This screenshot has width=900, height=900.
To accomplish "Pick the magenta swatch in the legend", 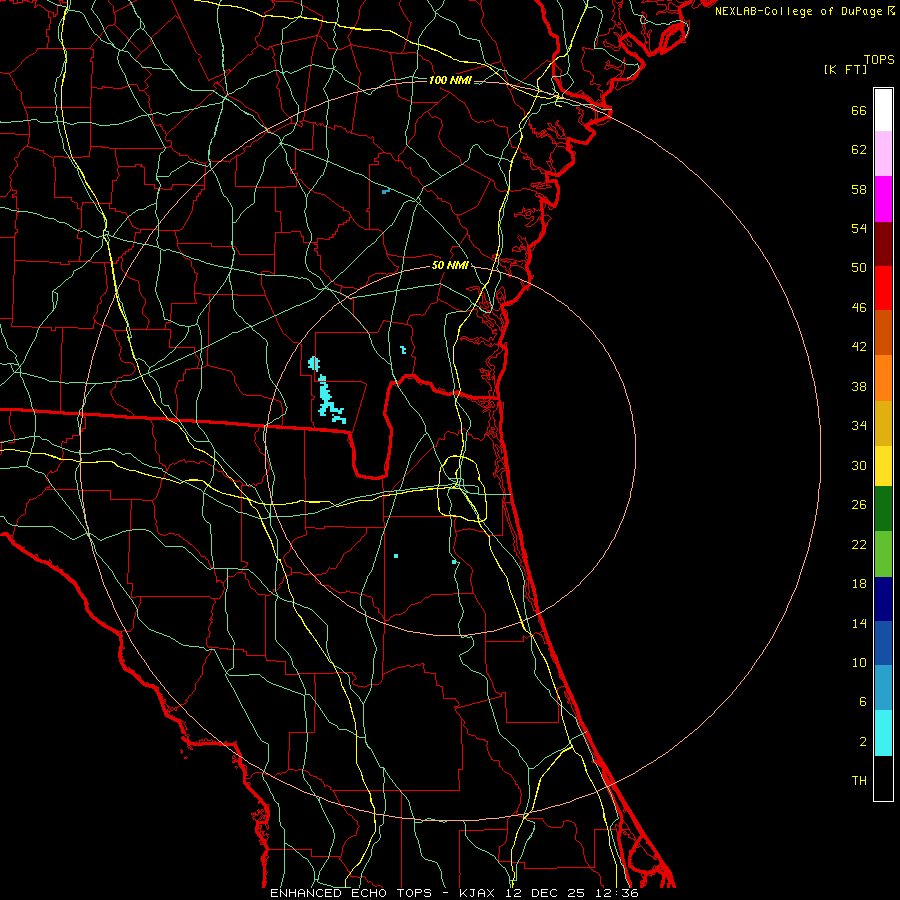I will (x=883, y=199).
